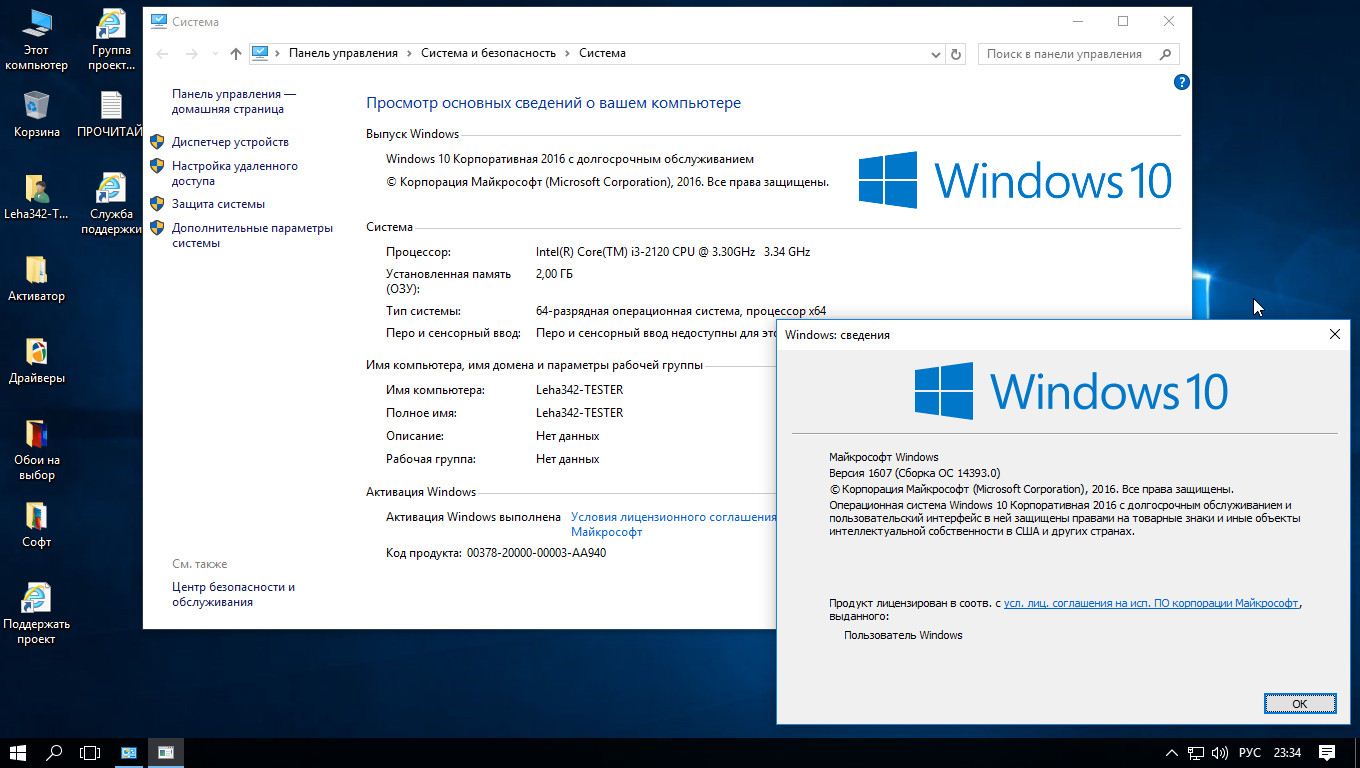Click the Task View taskbar button
This screenshot has width=1360, height=768.
[90, 752]
